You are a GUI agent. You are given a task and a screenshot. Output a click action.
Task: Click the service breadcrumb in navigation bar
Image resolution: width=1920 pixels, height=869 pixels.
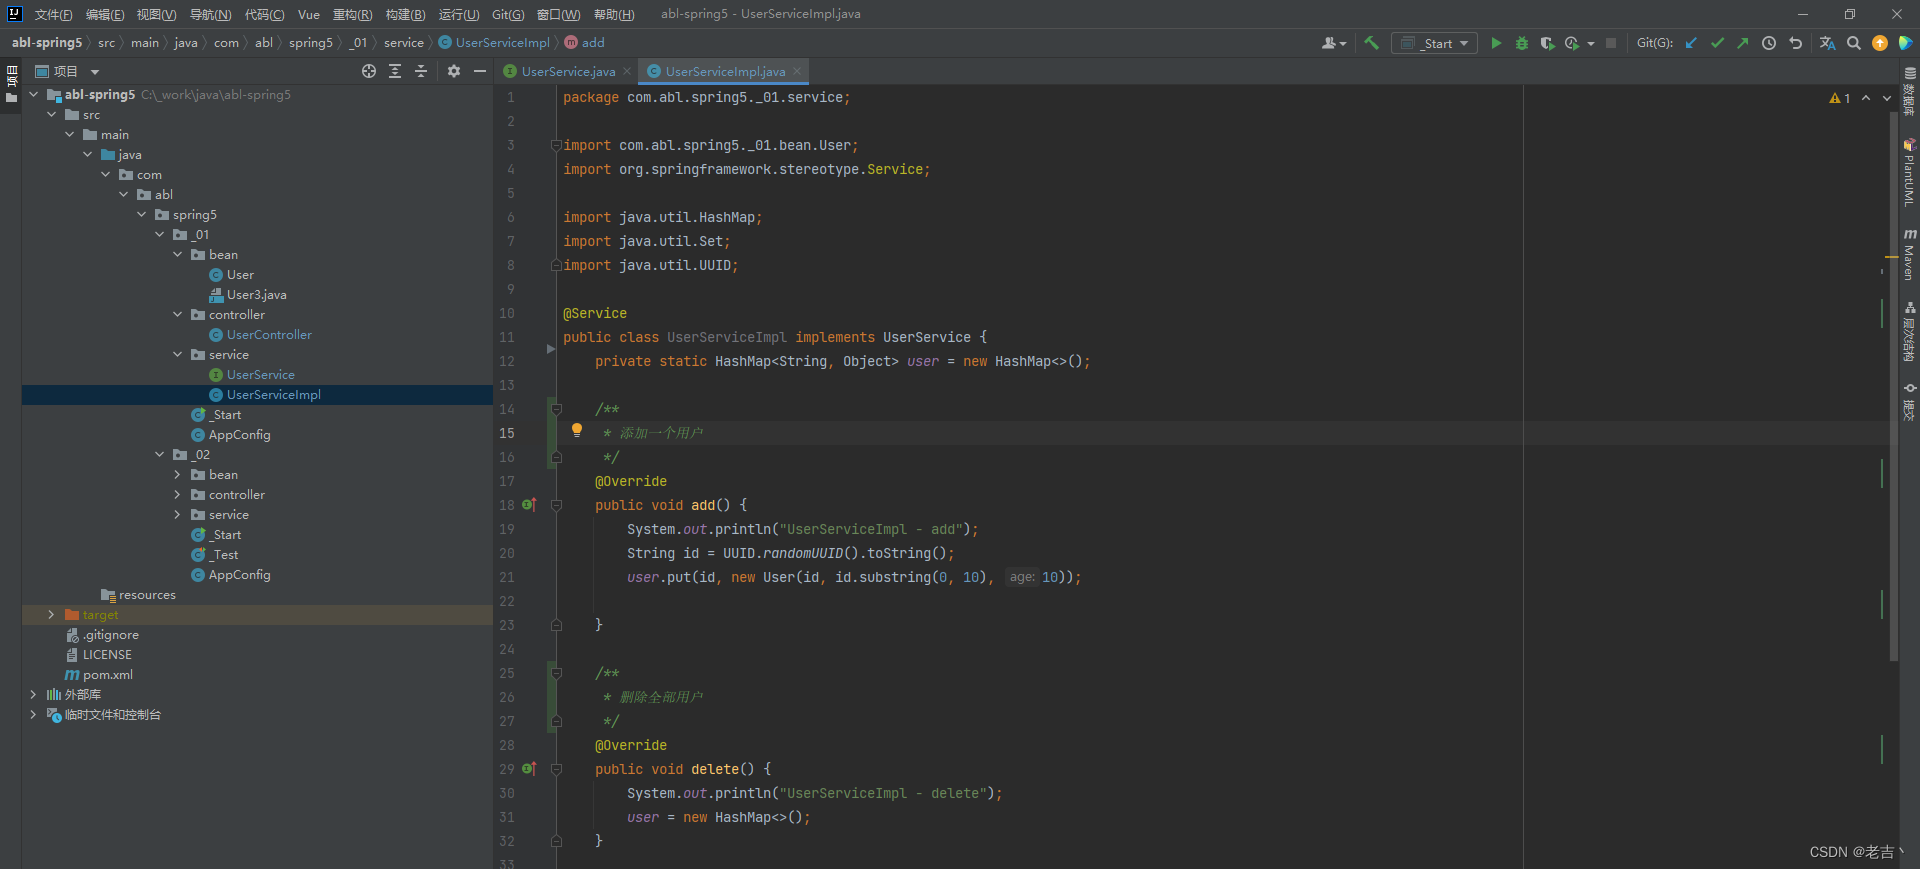[x=404, y=42]
